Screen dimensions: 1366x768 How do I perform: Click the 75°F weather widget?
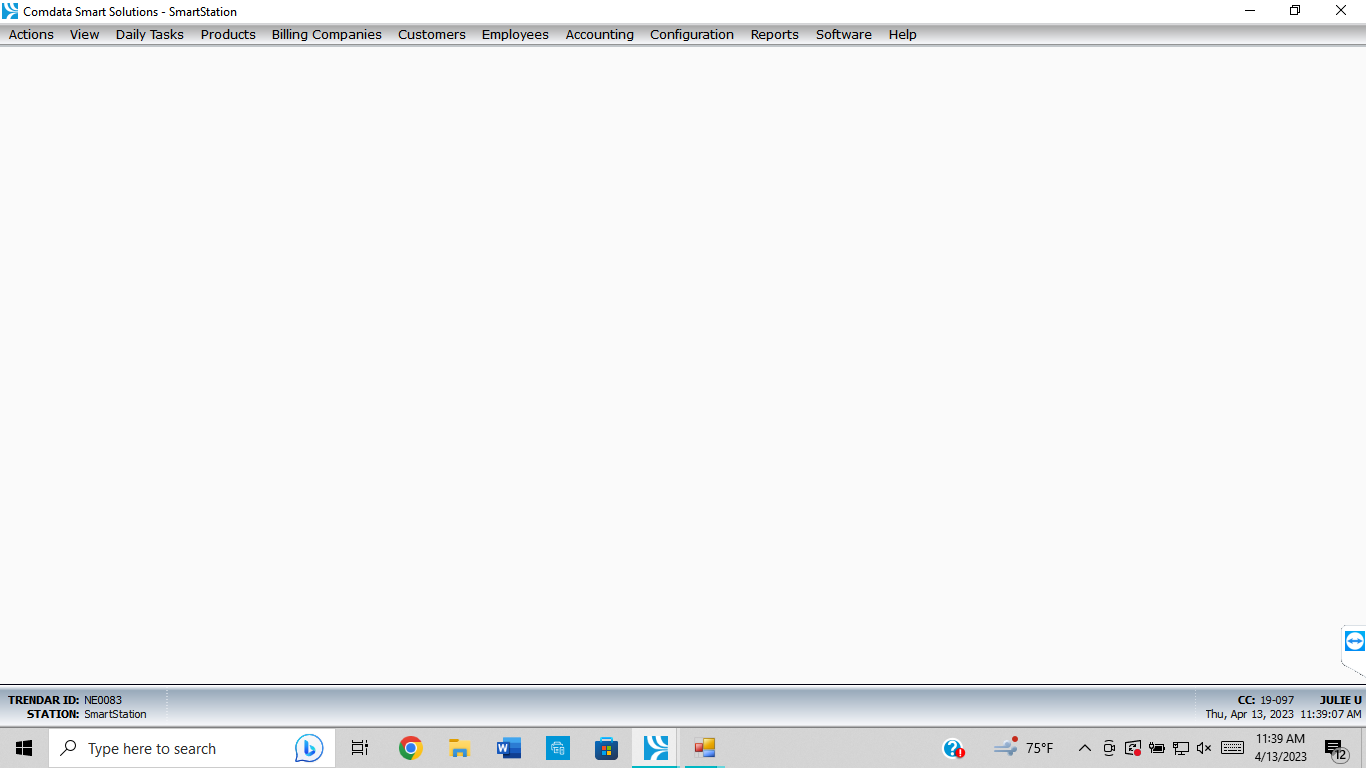1024,748
